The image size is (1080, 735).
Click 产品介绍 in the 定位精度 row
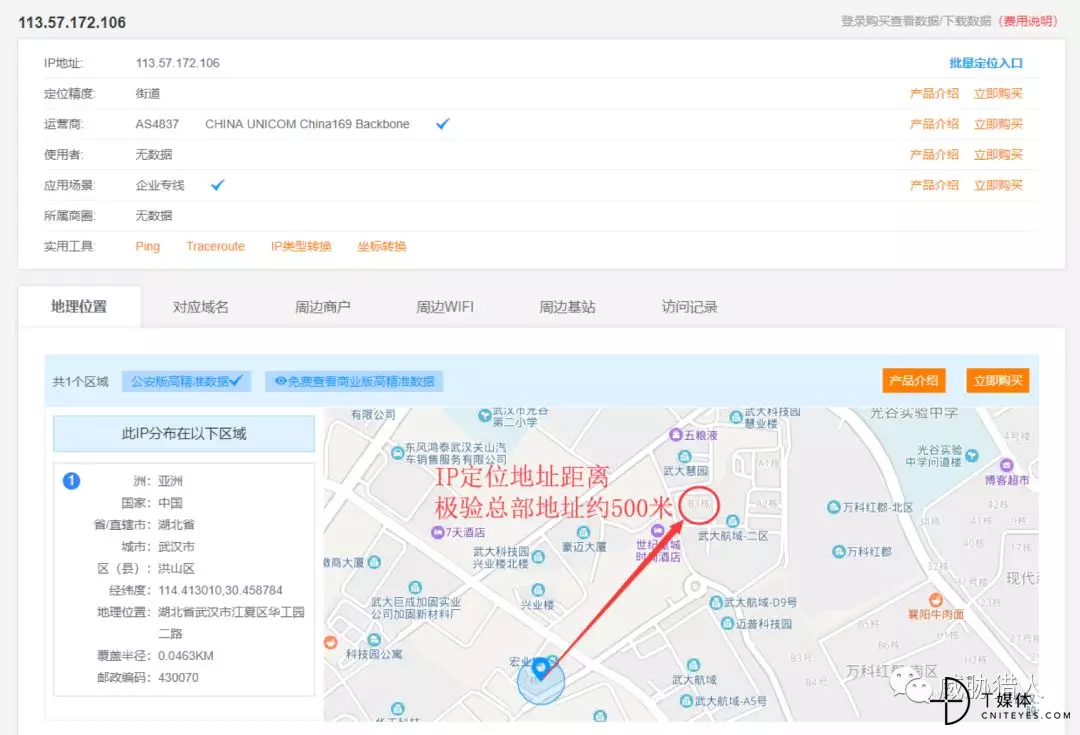tap(934, 93)
